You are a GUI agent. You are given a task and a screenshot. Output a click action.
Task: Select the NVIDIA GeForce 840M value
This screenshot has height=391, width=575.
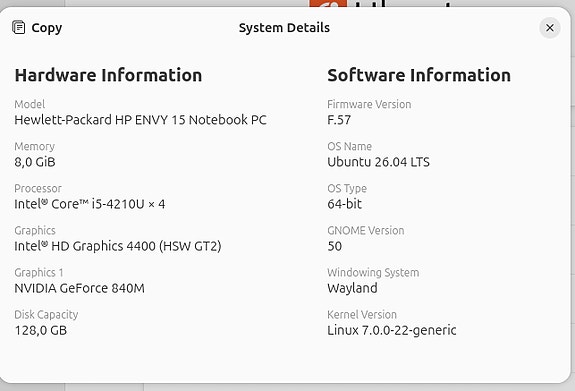point(80,288)
